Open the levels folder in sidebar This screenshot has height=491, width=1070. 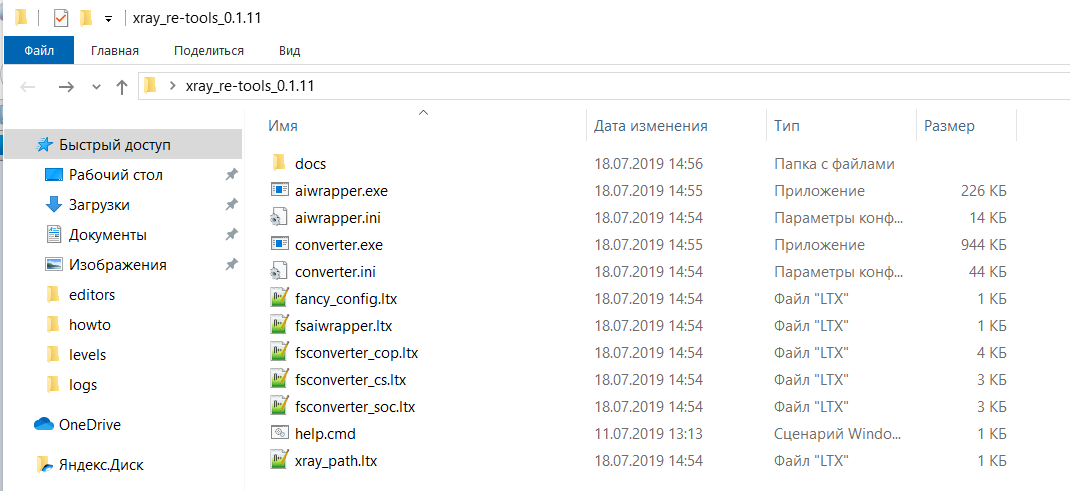point(87,355)
